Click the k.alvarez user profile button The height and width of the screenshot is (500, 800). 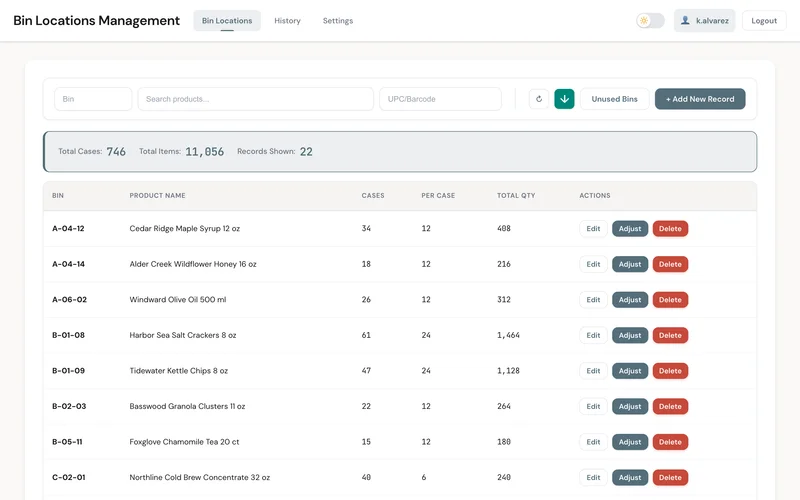tap(705, 21)
